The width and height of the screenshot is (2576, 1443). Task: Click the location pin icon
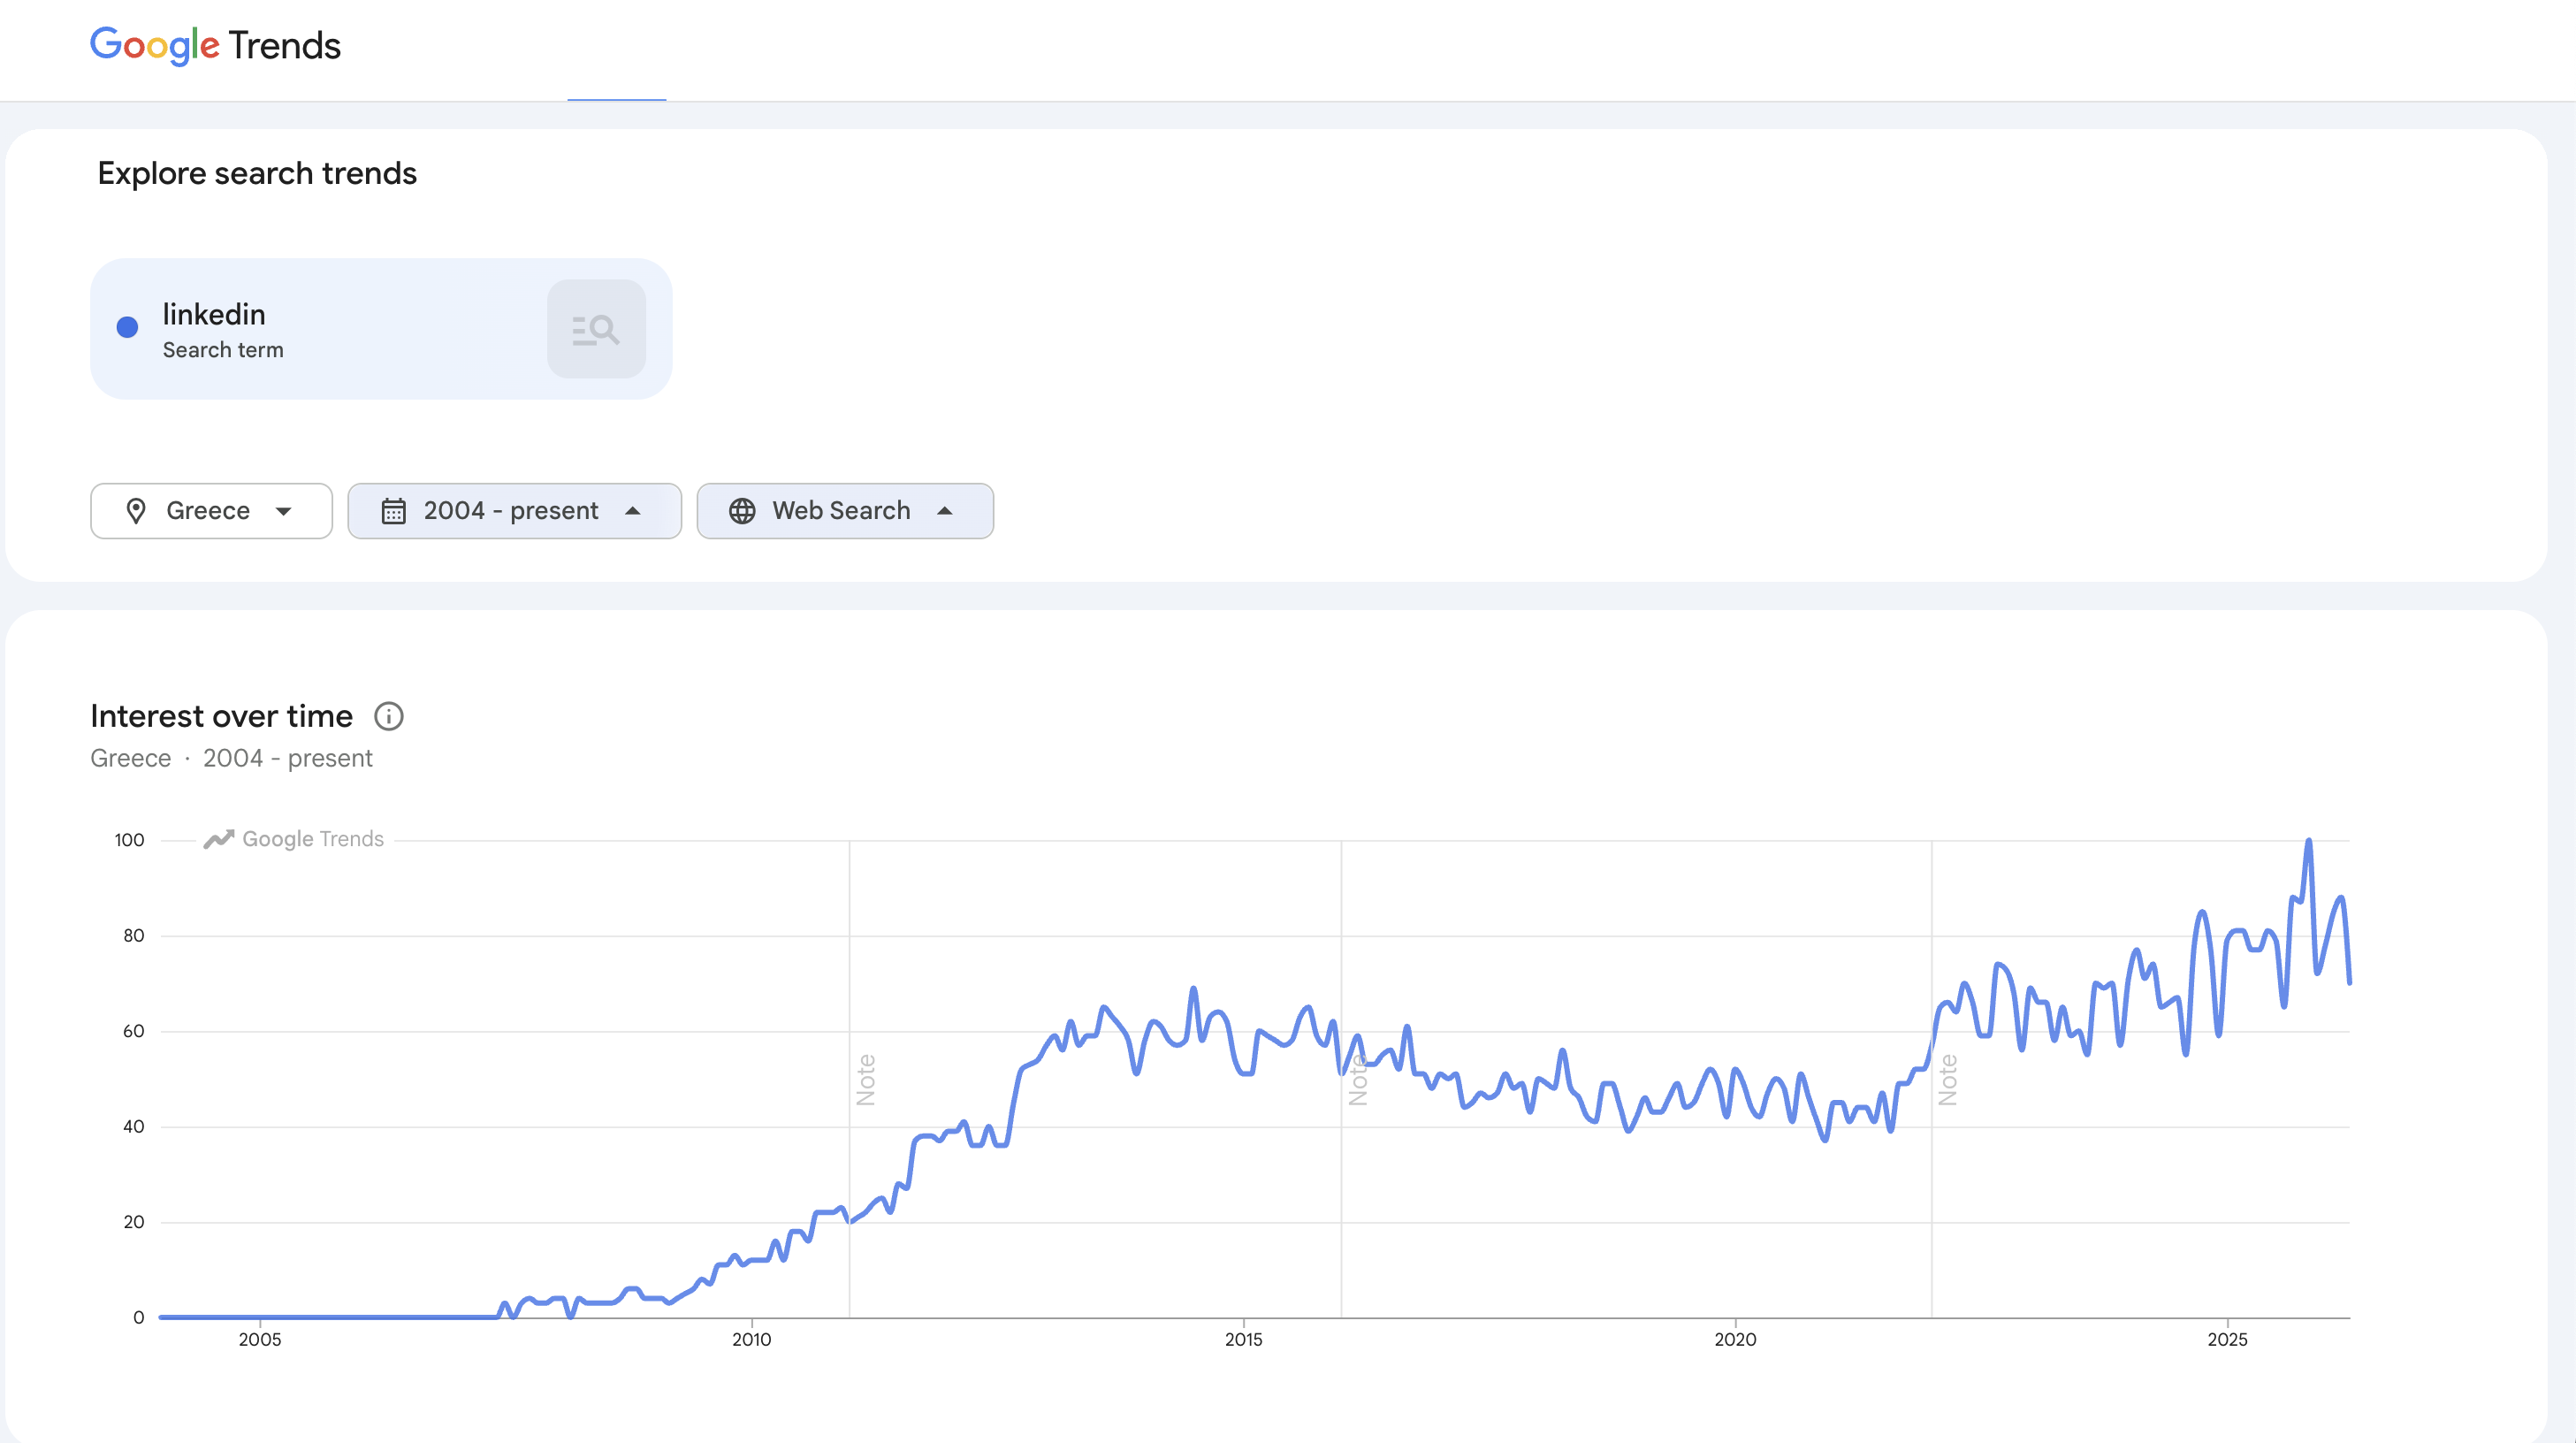136,511
